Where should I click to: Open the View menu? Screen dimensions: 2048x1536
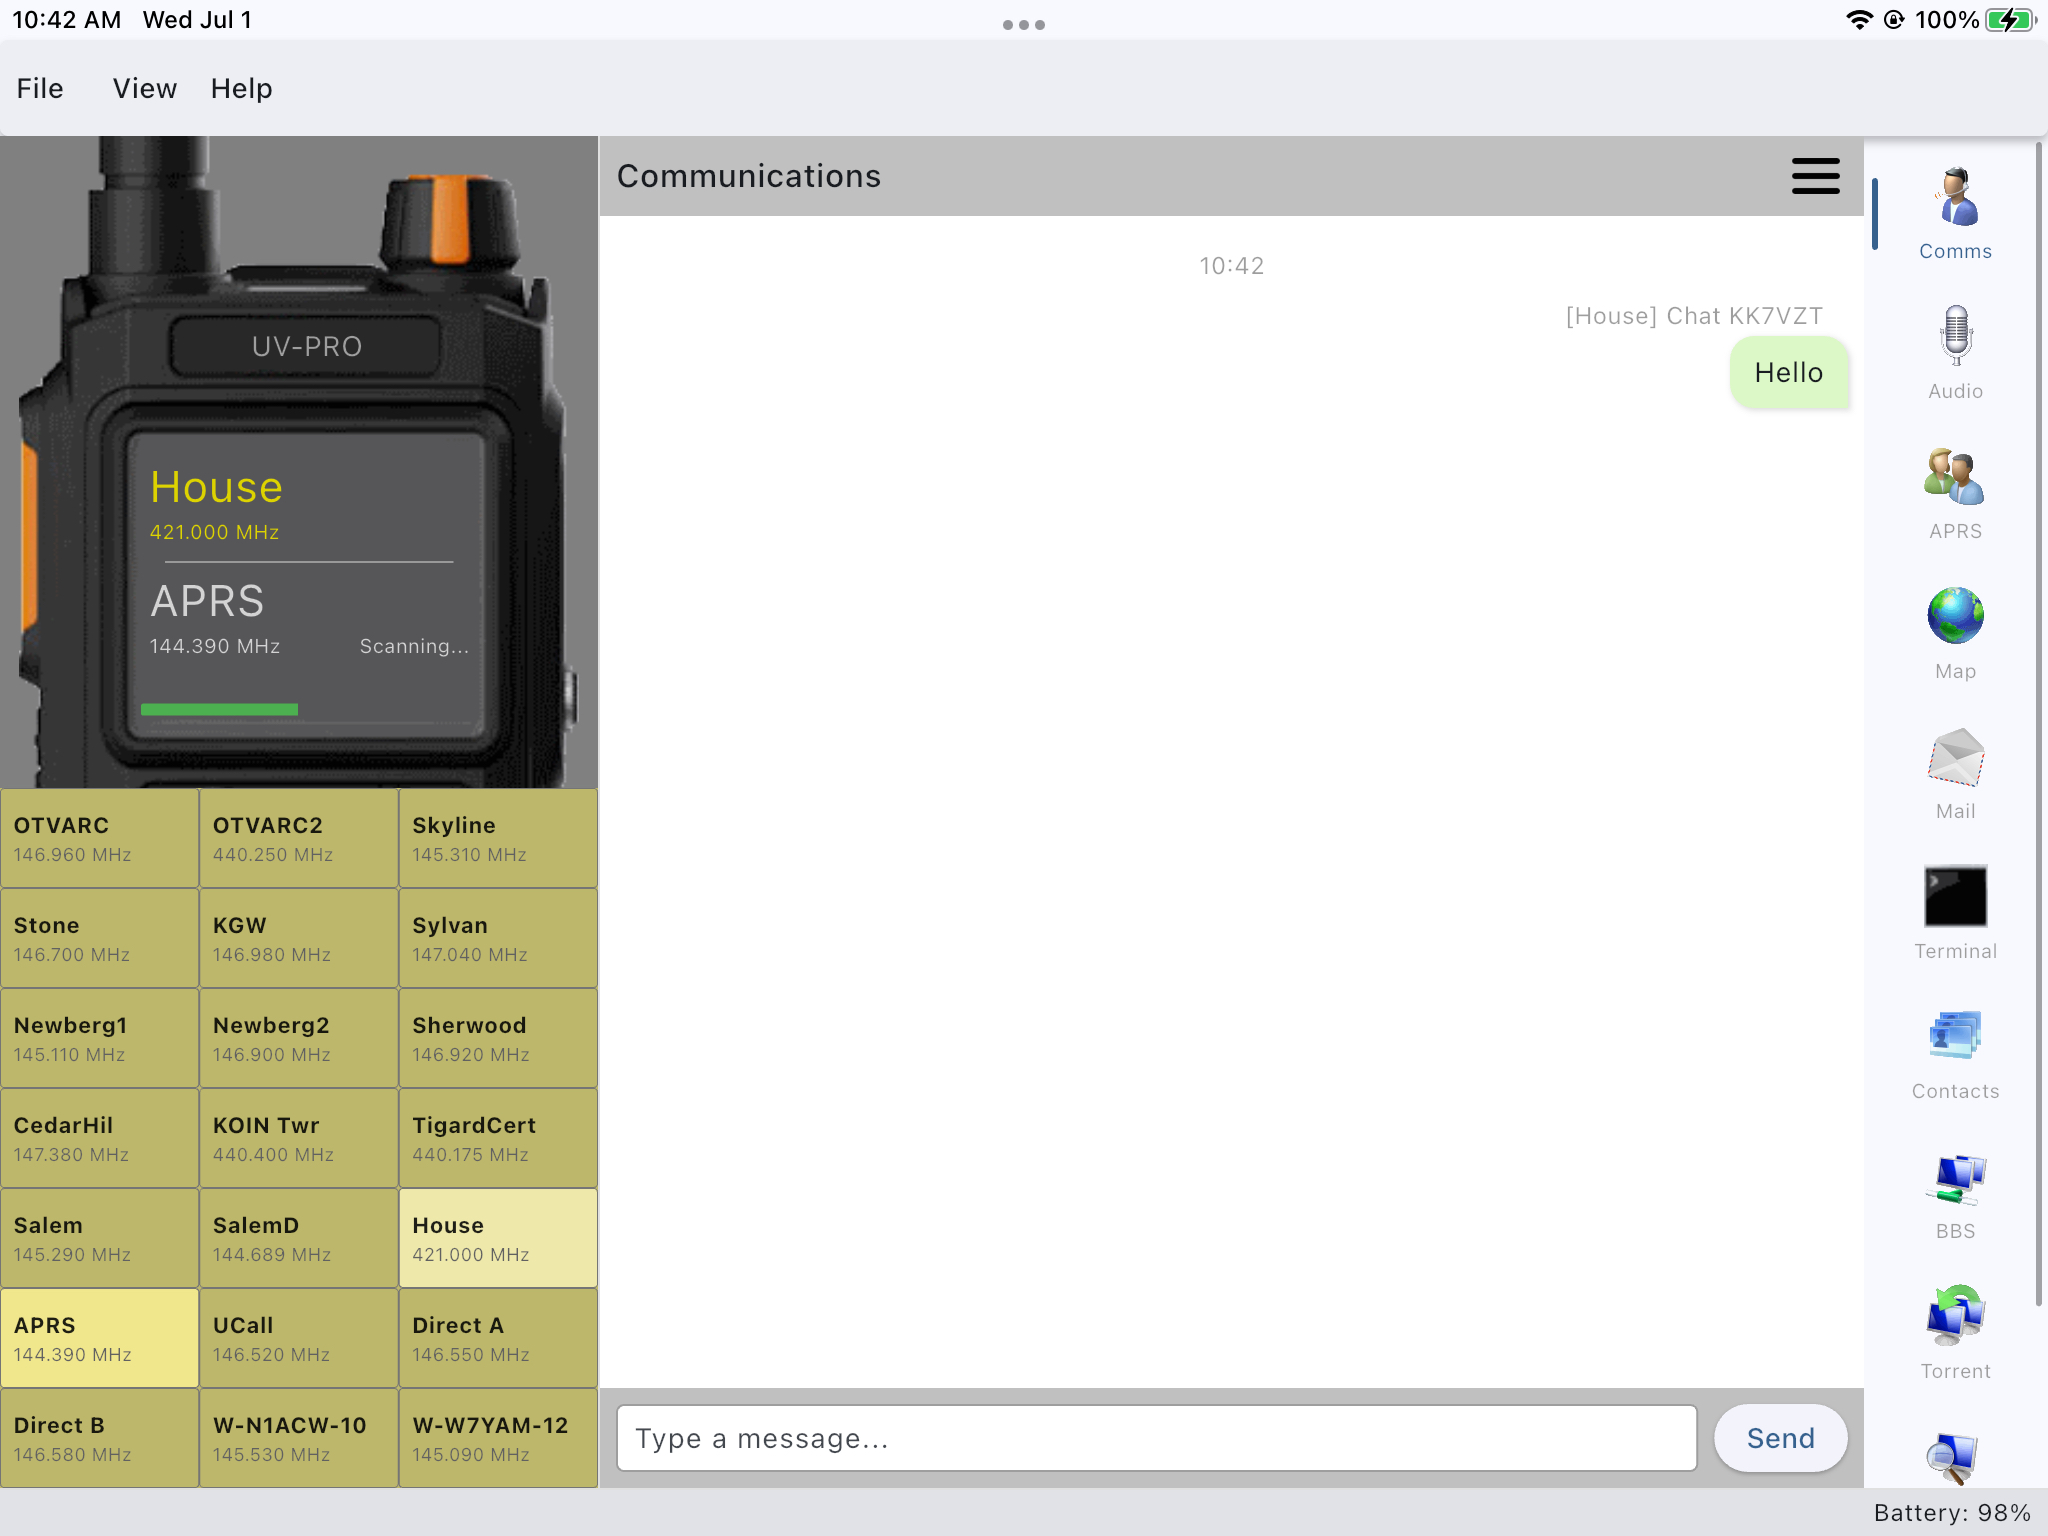[145, 89]
